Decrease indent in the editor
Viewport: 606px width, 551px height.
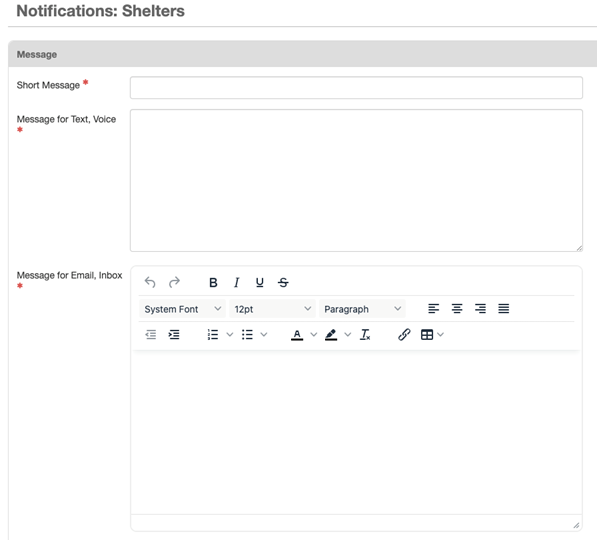coord(151,335)
